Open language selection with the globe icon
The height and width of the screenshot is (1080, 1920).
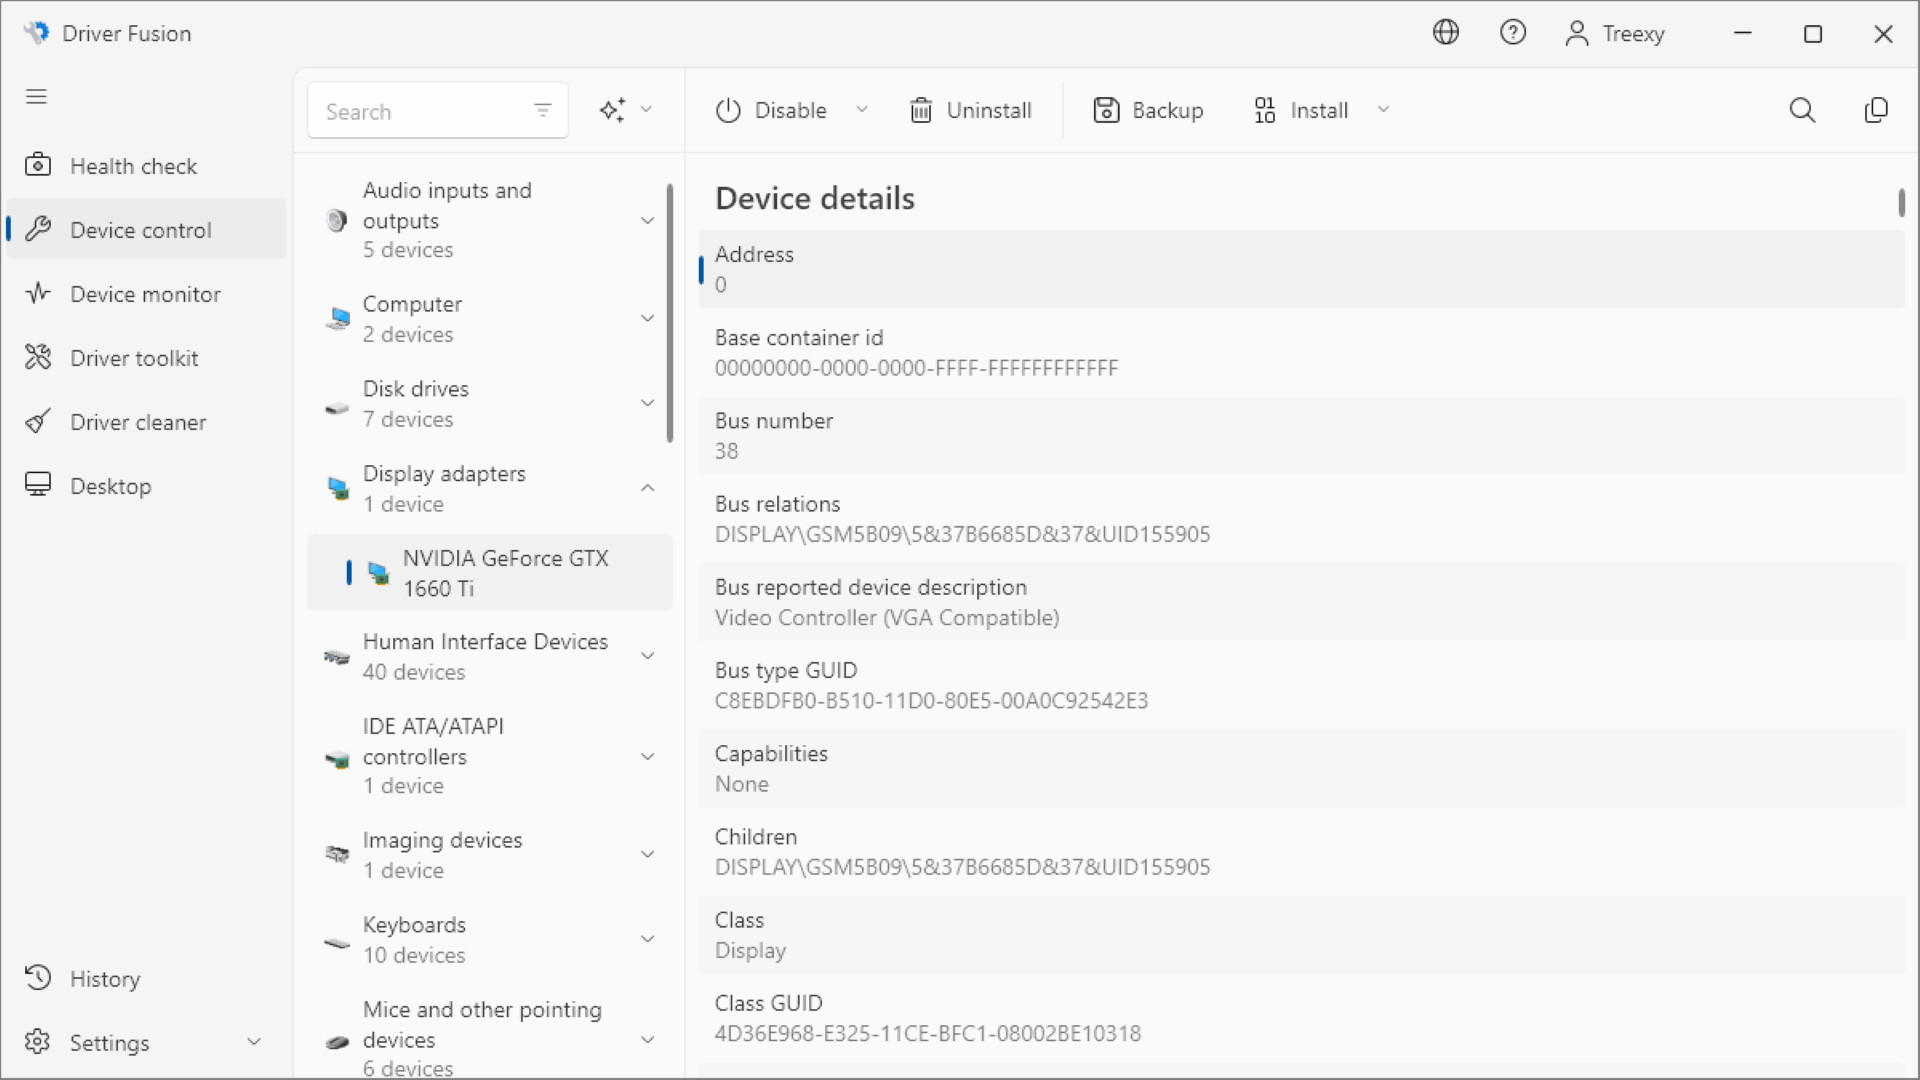(1445, 32)
